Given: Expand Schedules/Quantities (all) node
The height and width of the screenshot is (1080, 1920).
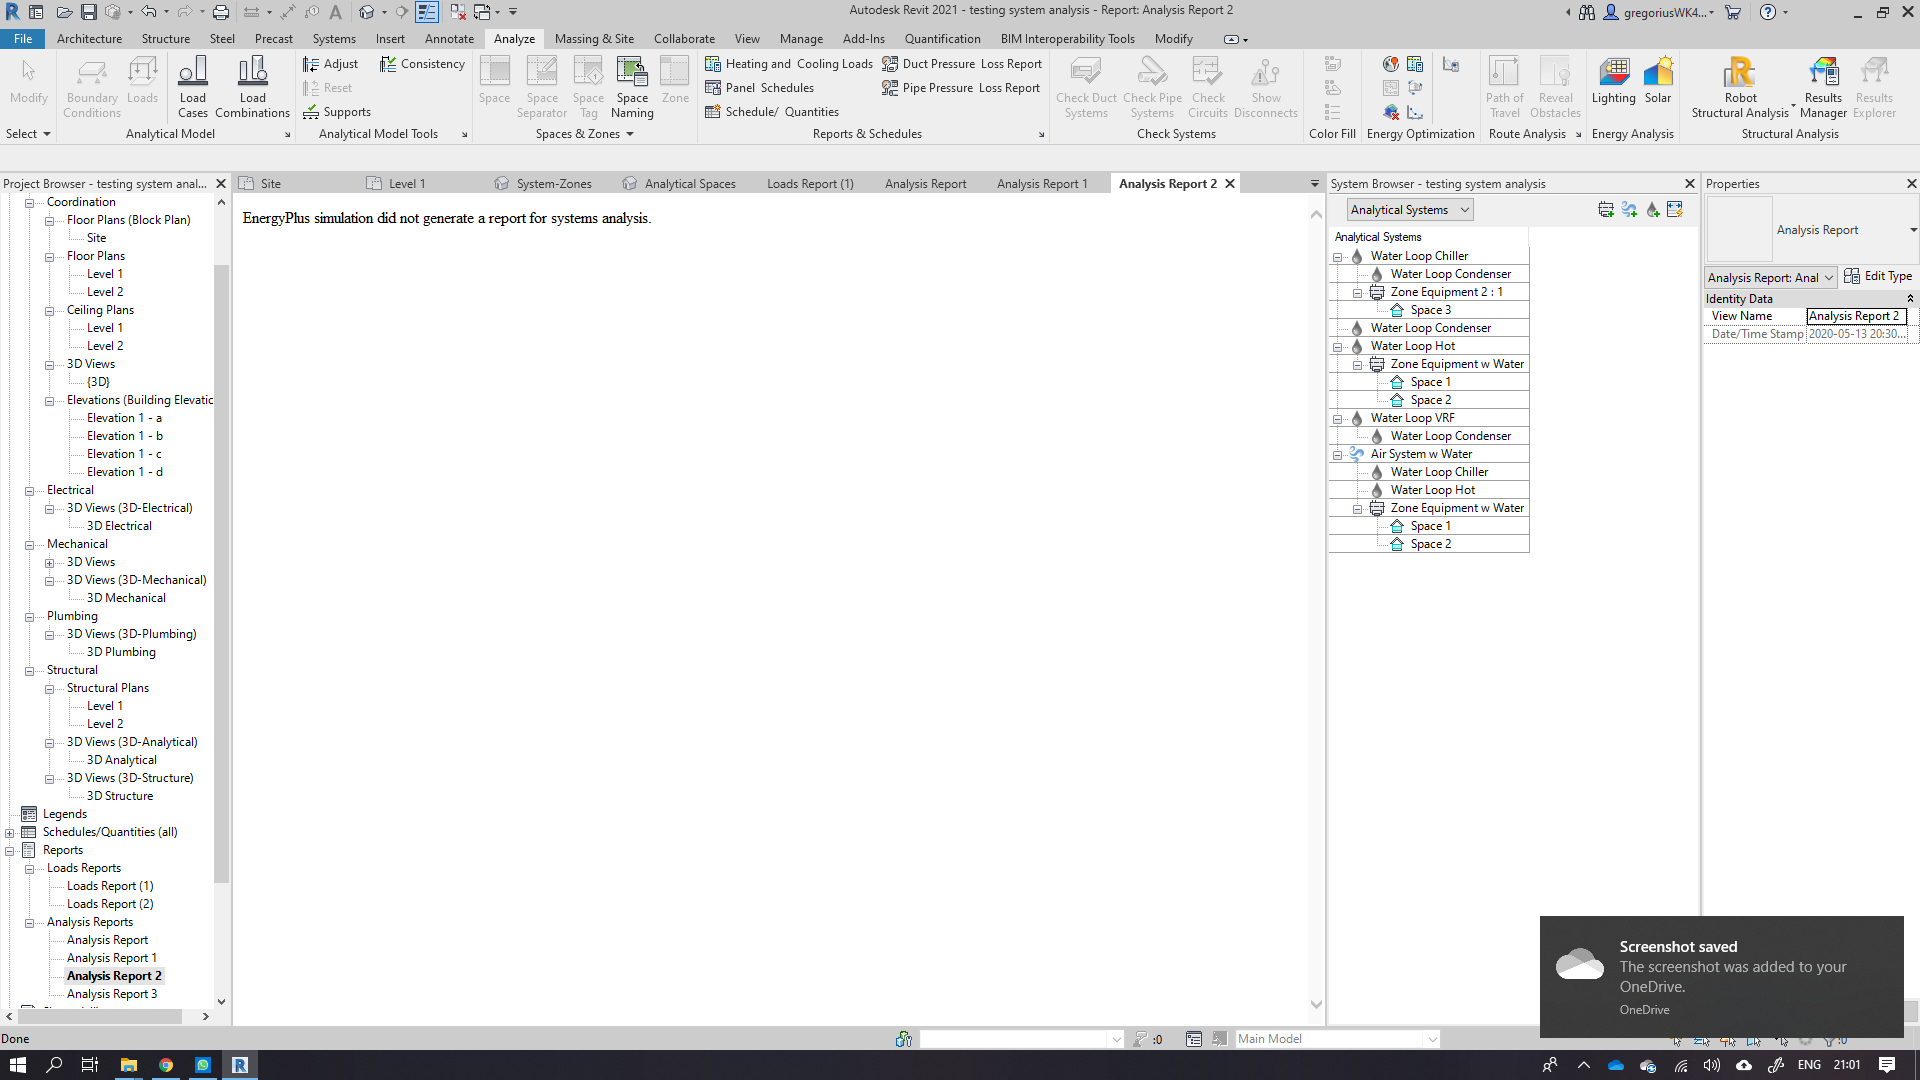Looking at the screenshot, I should [x=10, y=832].
